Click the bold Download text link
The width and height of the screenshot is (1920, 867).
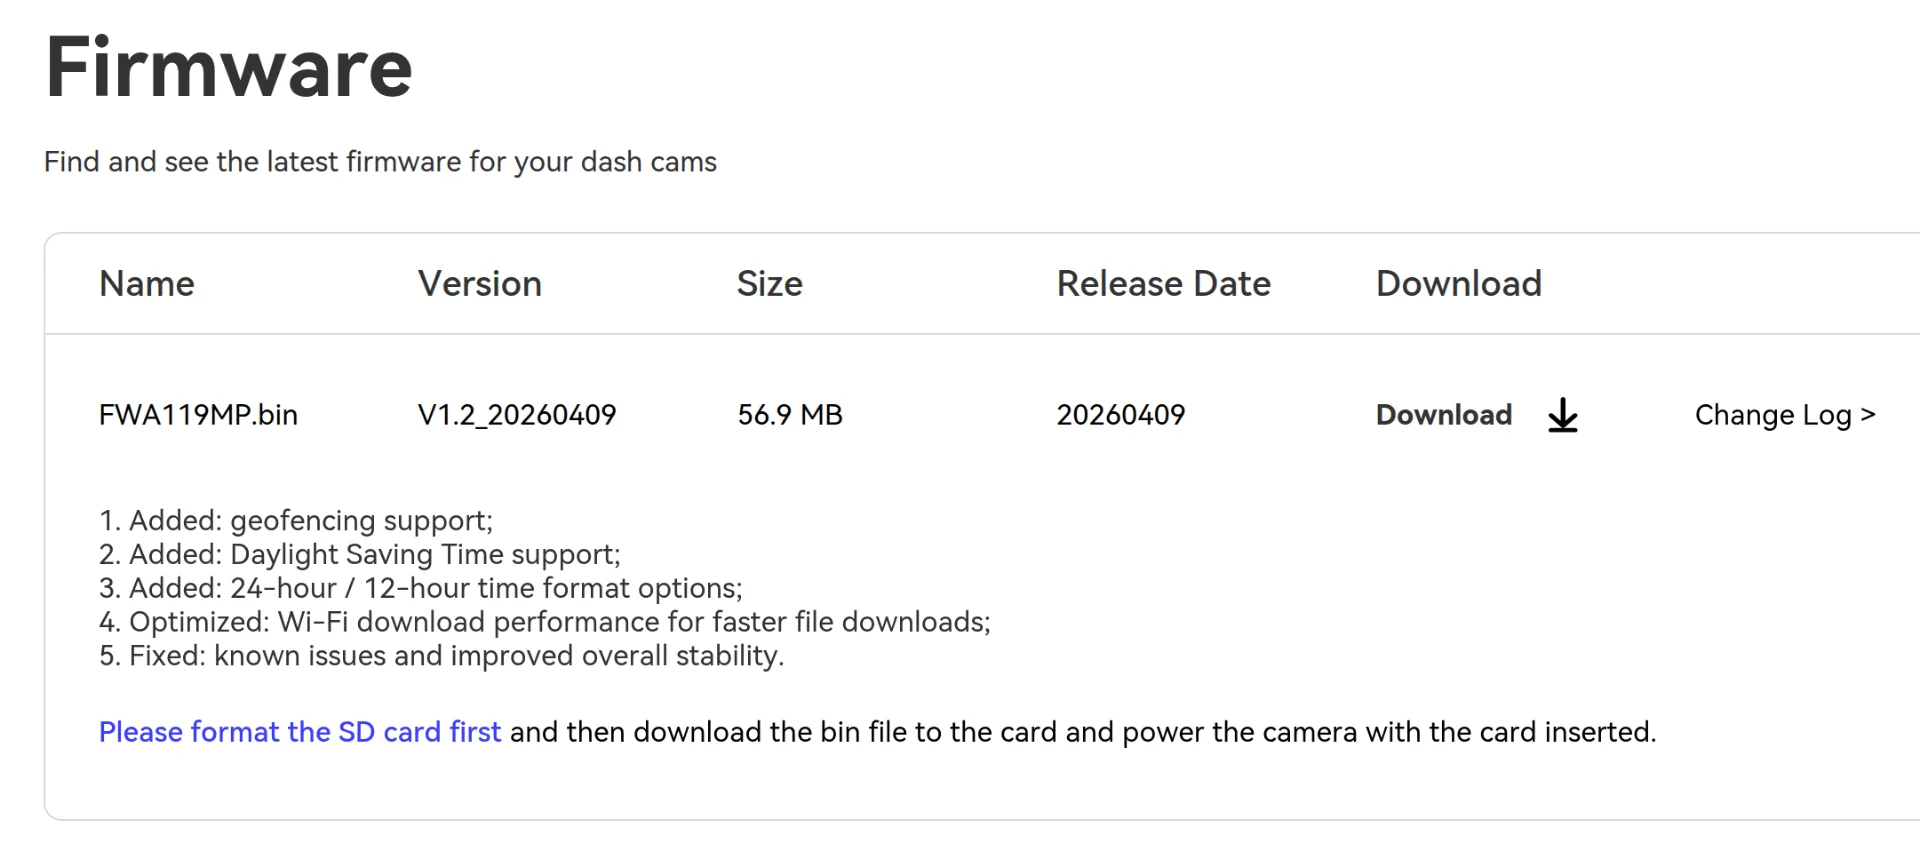(x=1444, y=415)
